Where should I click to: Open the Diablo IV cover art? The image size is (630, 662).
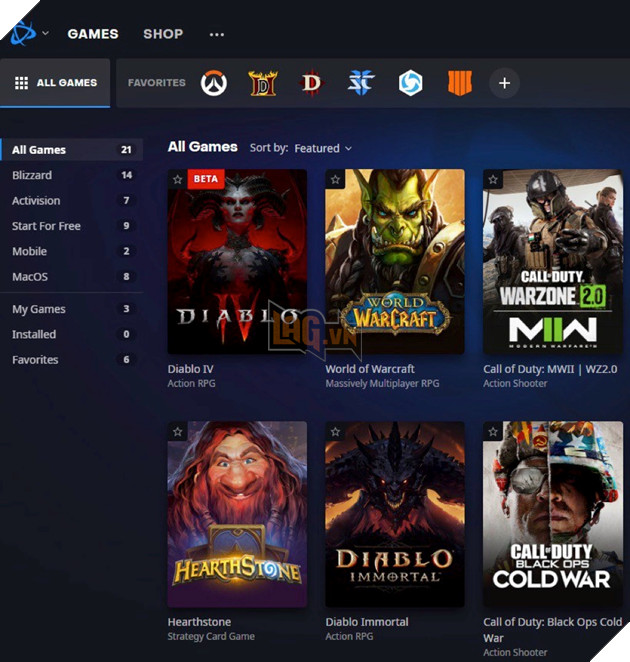click(x=237, y=262)
